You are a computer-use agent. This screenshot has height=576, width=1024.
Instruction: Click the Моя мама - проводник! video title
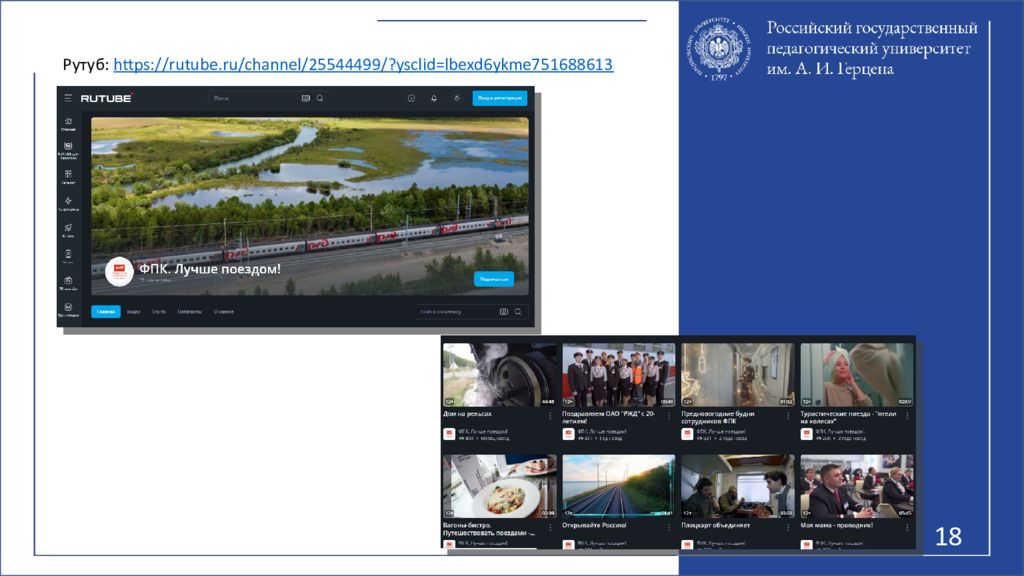837,525
